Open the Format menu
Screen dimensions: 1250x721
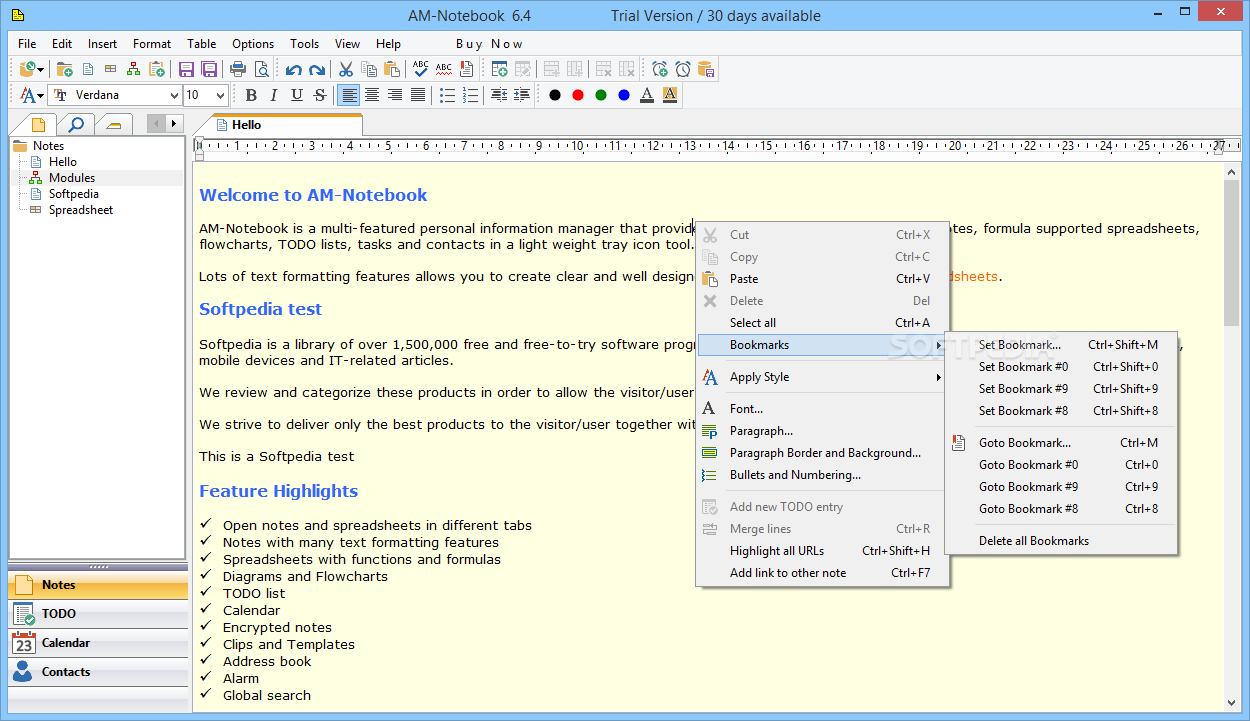click(152, 44)
